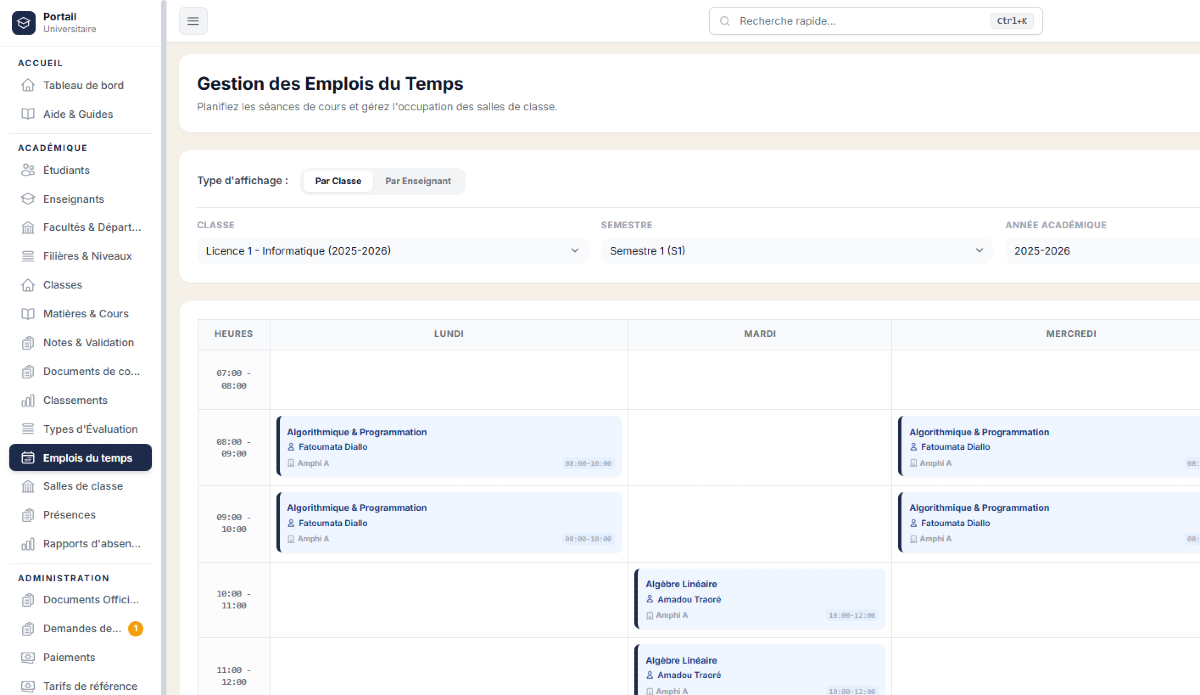Screen dimensions: 1200x695
Task: Click the 10:00 - 11:00 time row label
Action: [233, 599]
